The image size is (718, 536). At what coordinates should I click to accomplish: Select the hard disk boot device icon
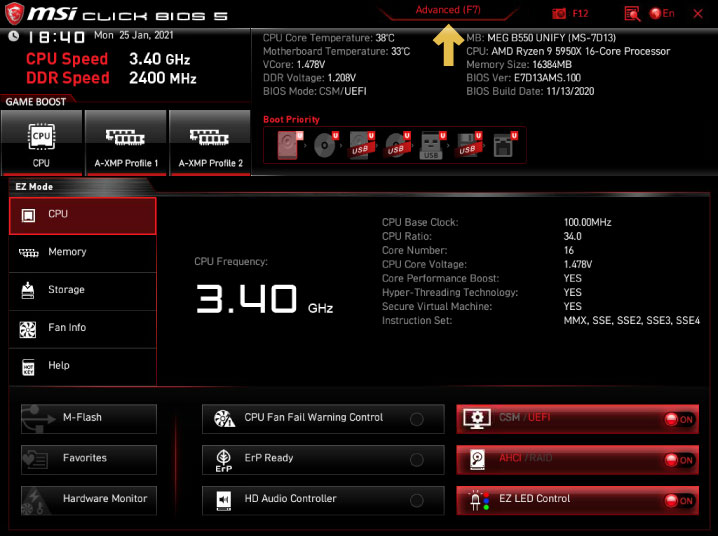(x=289, y=146)
